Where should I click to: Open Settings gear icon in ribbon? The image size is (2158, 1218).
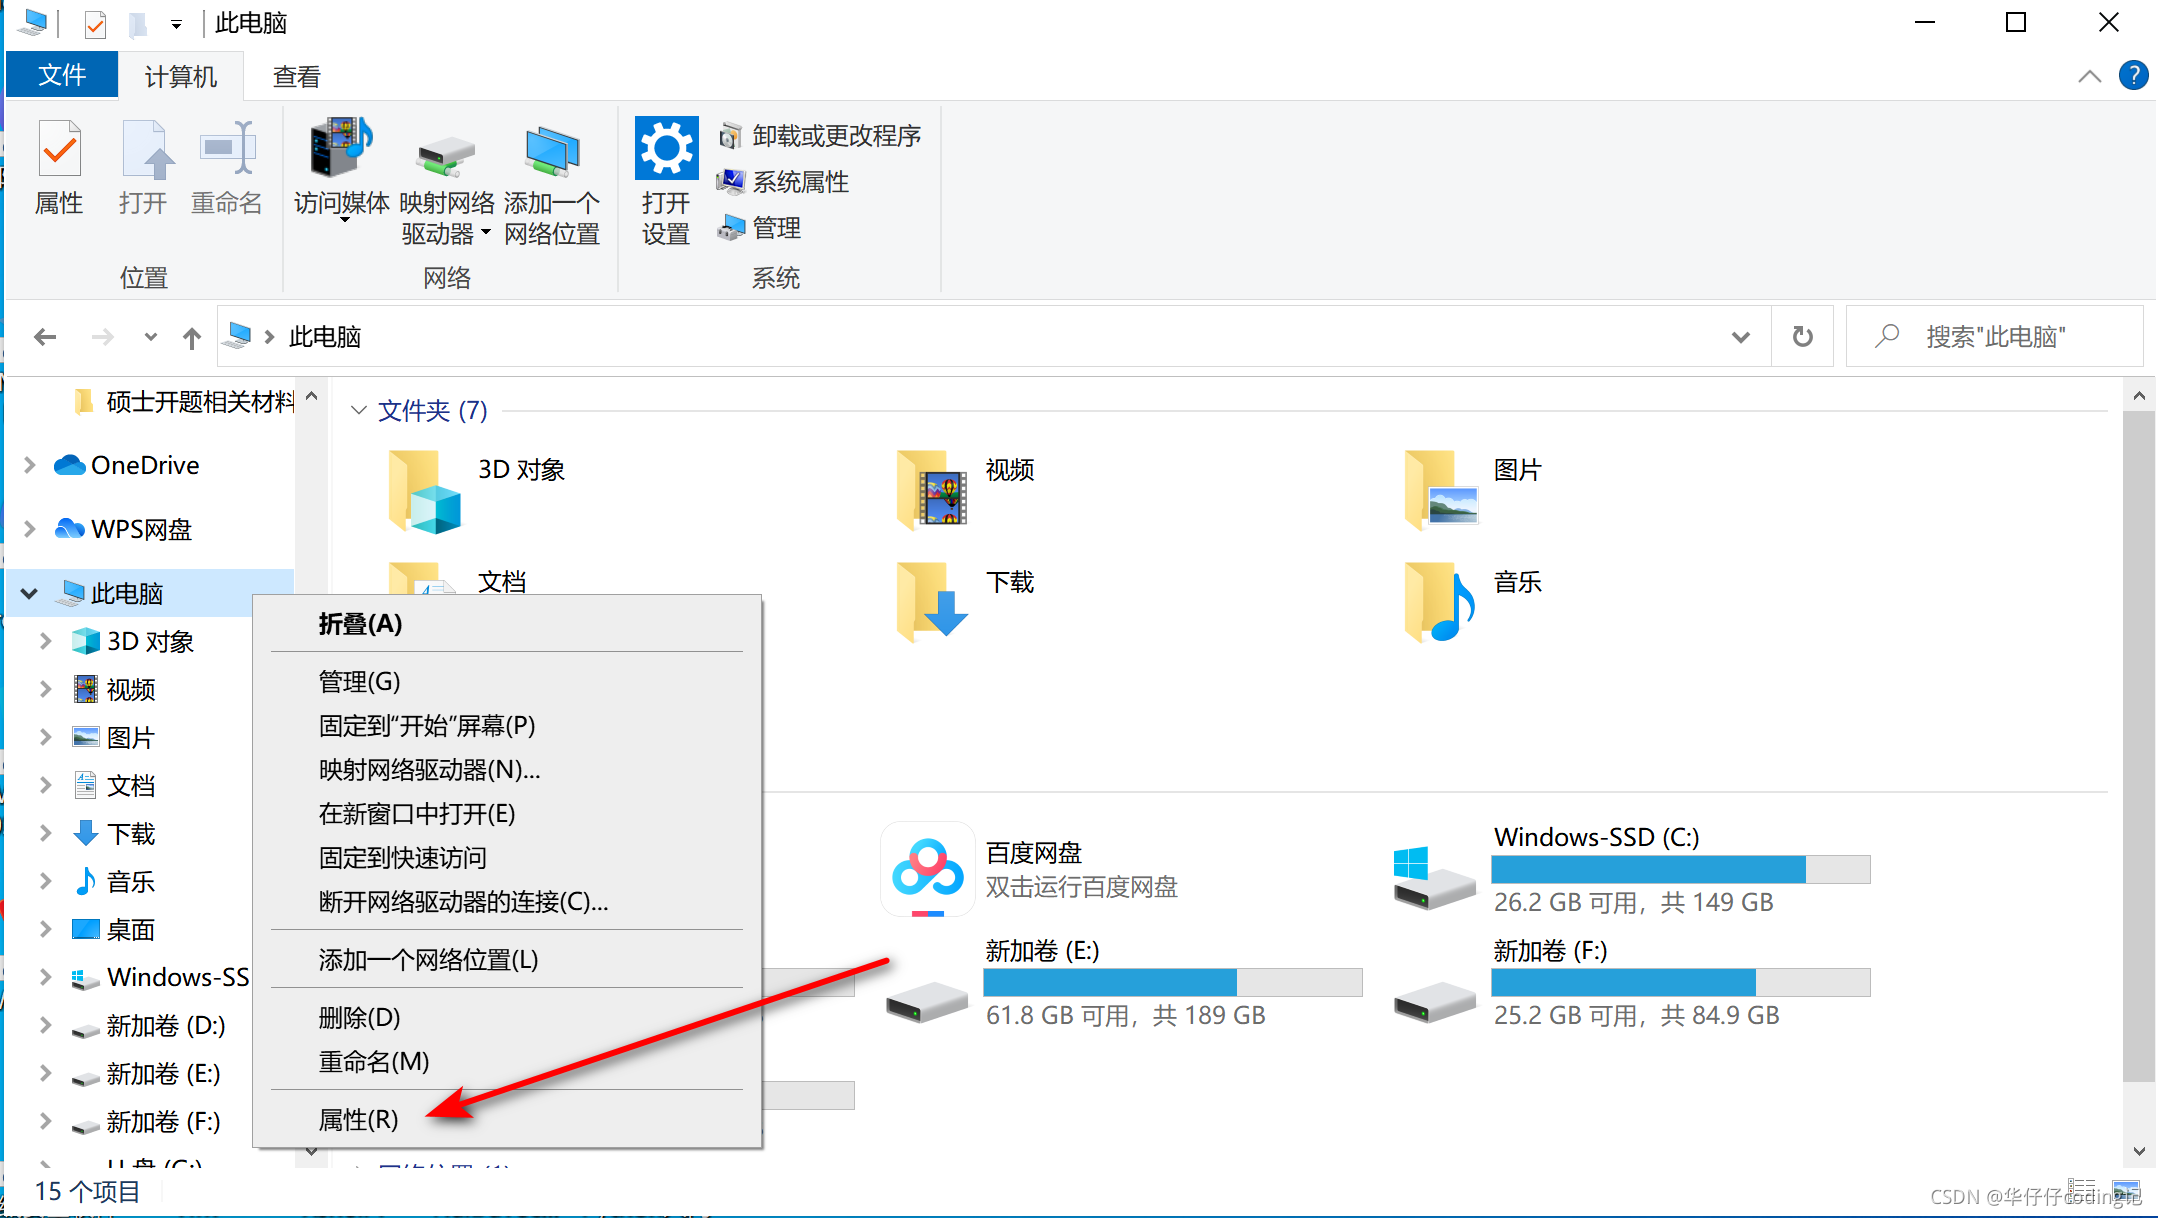666,149
